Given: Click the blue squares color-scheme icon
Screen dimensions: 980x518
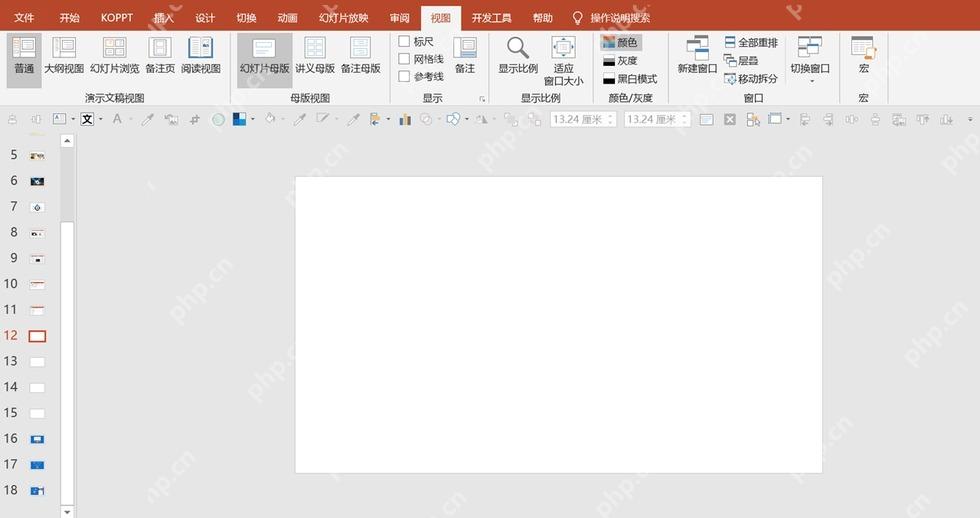Looking at the screenshot, I should coord(239,119).
